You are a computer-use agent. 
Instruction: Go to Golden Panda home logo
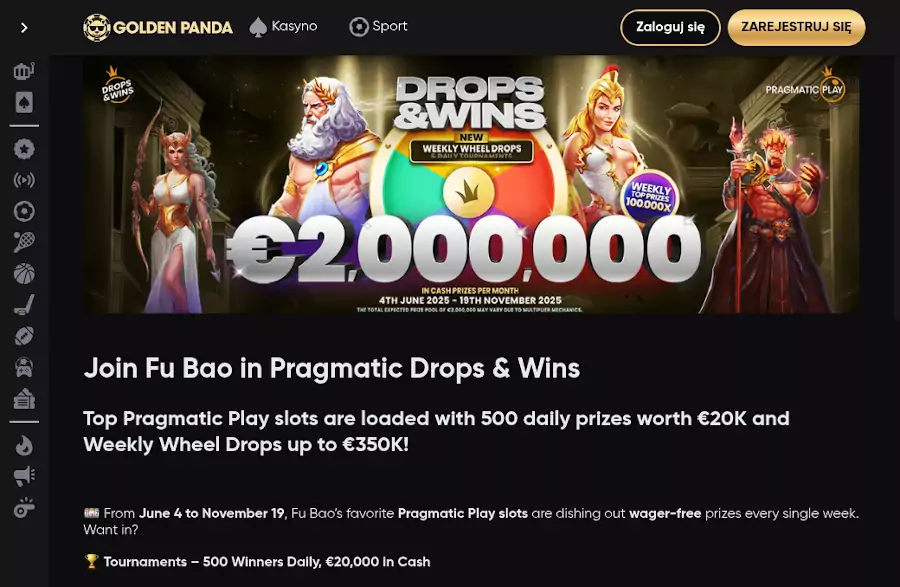[158, 27]
